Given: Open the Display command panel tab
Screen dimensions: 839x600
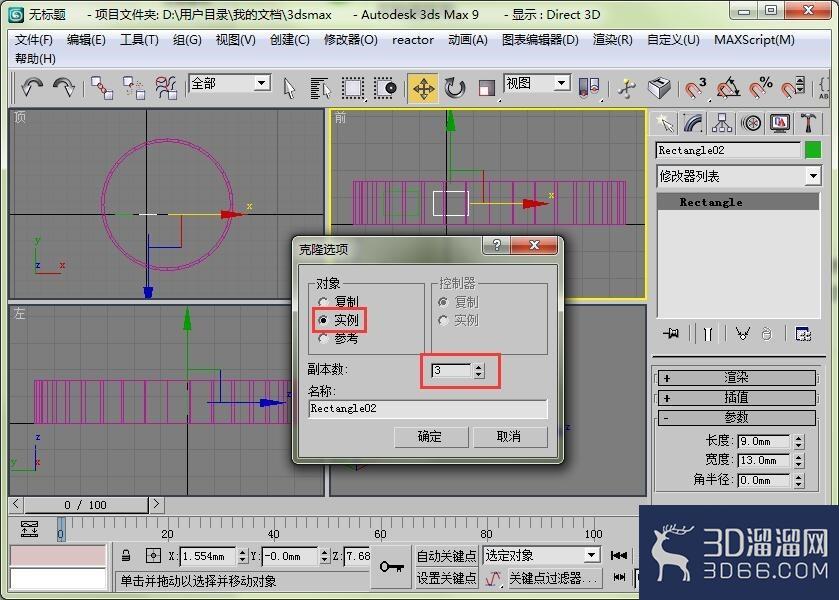Looking at the screenshot, I should click(780, 124).
